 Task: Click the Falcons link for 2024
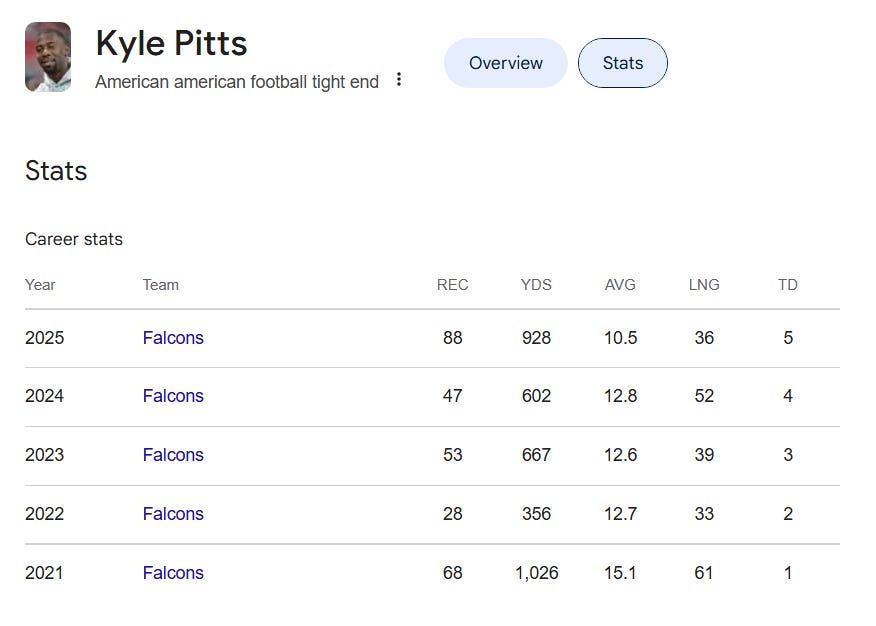coord(173,396)
